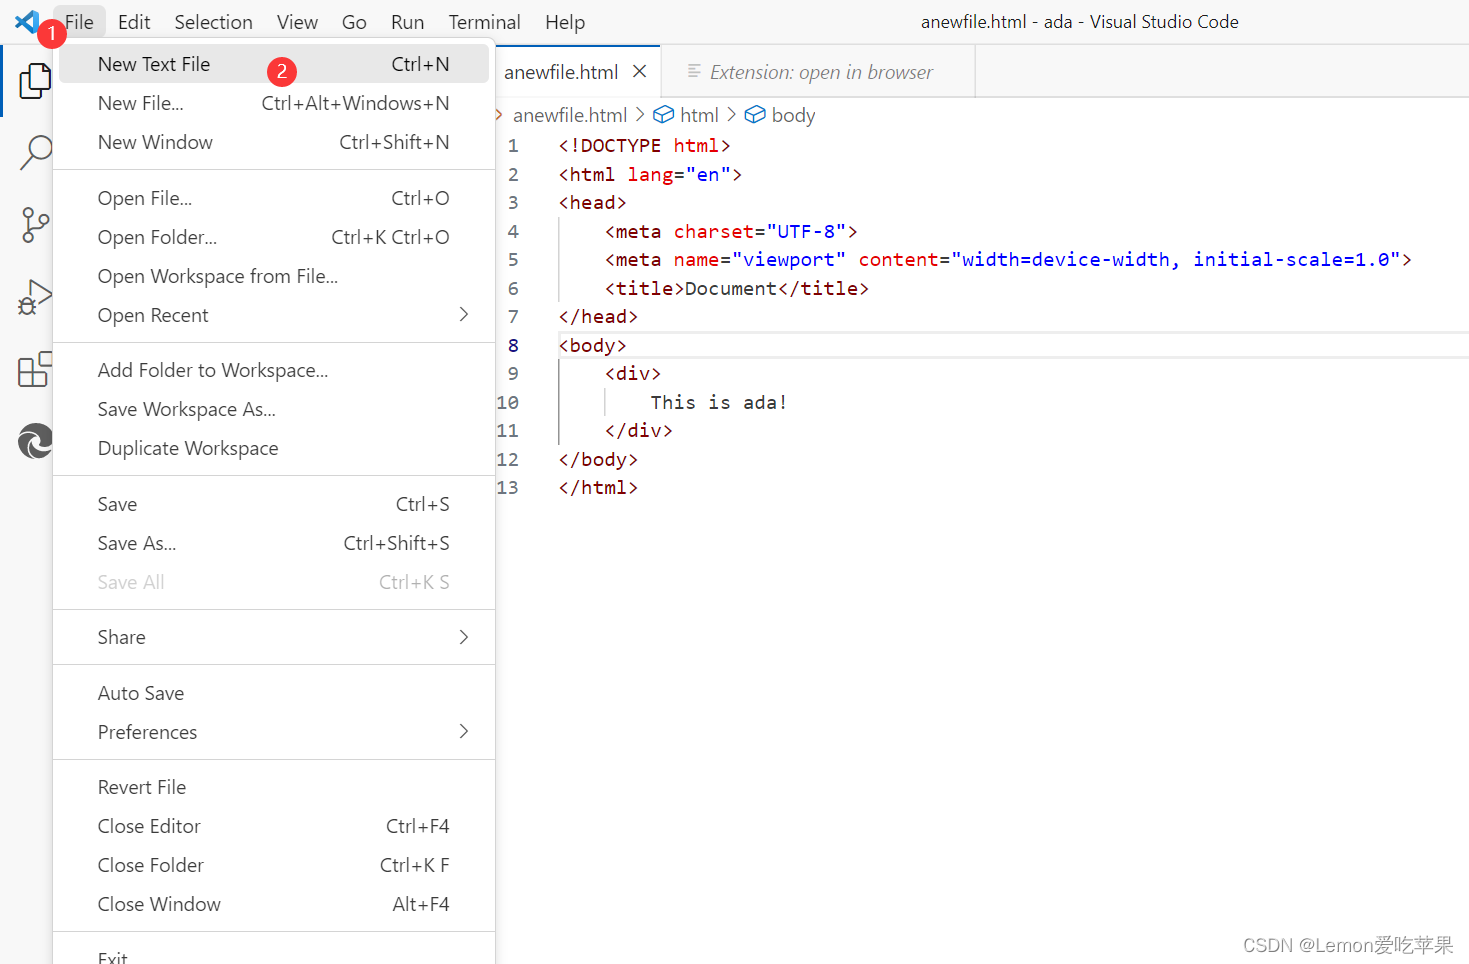1469x964 pixels.
Task: Select the body symbol in the breadcrumb bar
Action: pyautogui.click(x=791, y=114)
